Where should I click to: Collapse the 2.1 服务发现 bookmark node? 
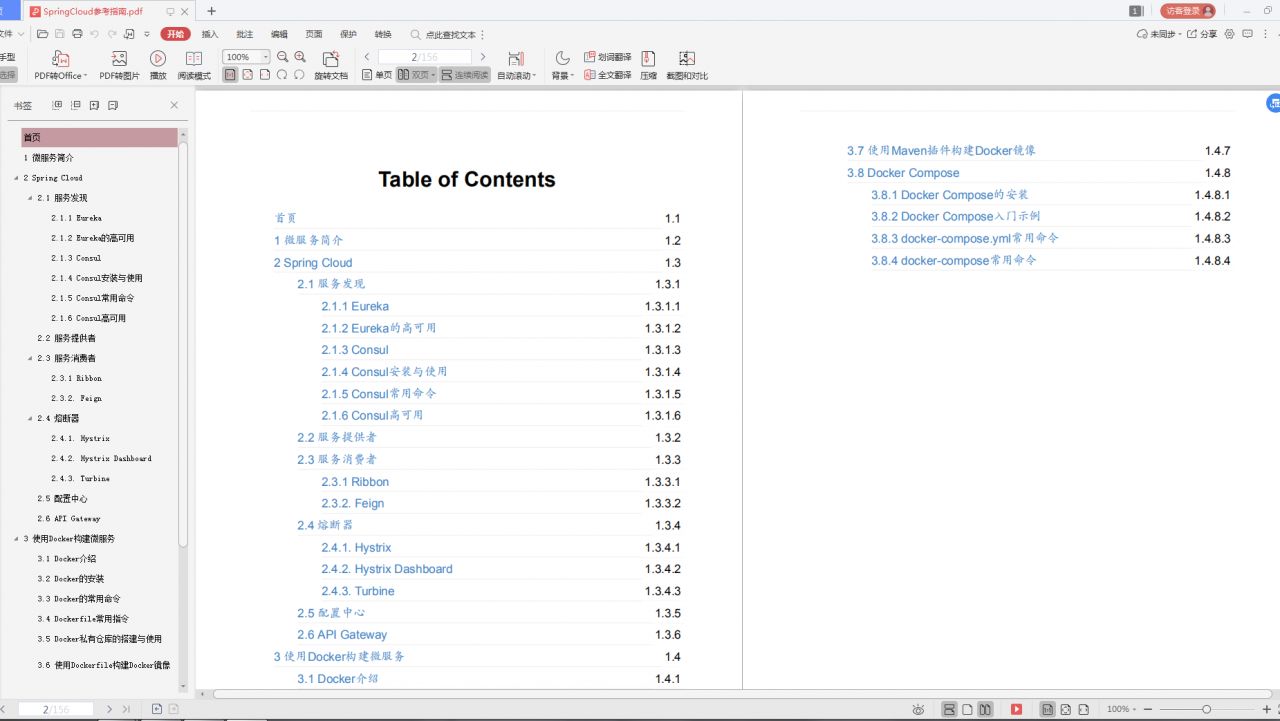click(x=30, y=198)
